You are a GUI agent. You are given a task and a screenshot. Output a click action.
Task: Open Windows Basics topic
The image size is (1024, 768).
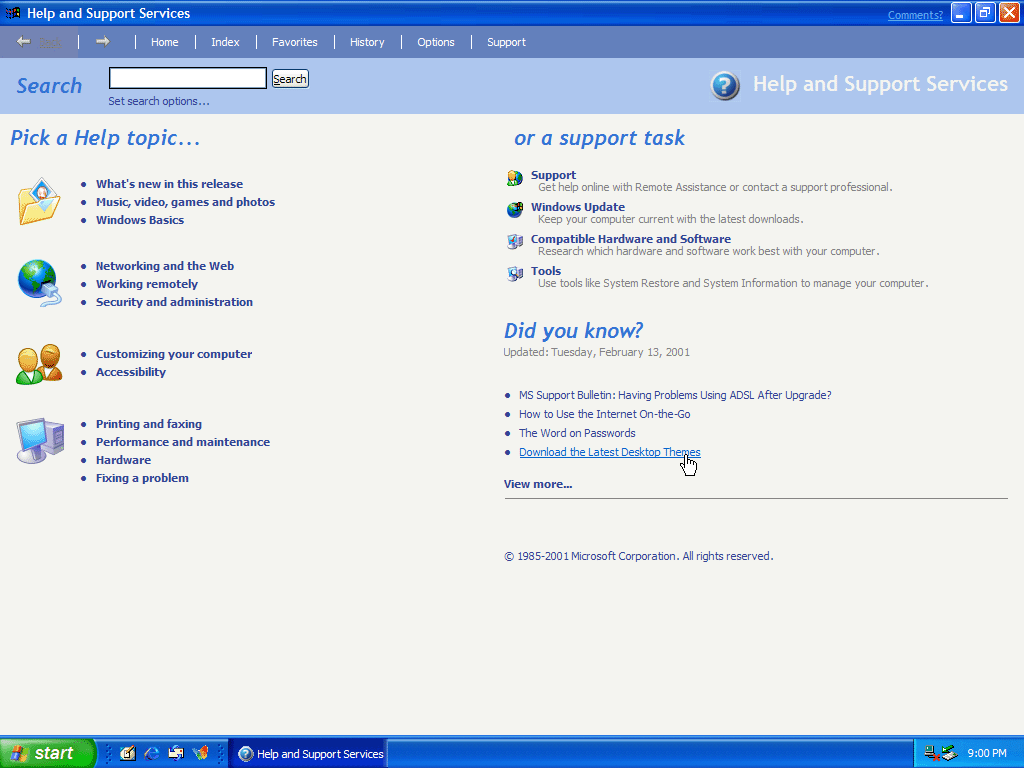point(140,220)
